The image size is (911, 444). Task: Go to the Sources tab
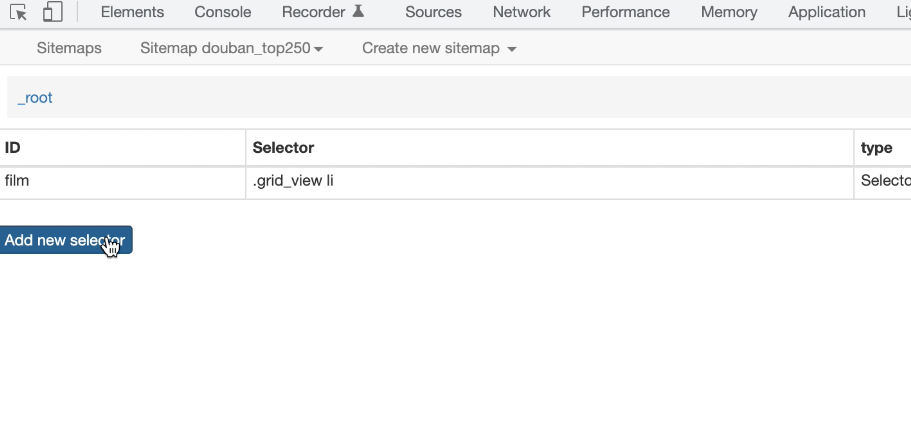tap(433, 12)
